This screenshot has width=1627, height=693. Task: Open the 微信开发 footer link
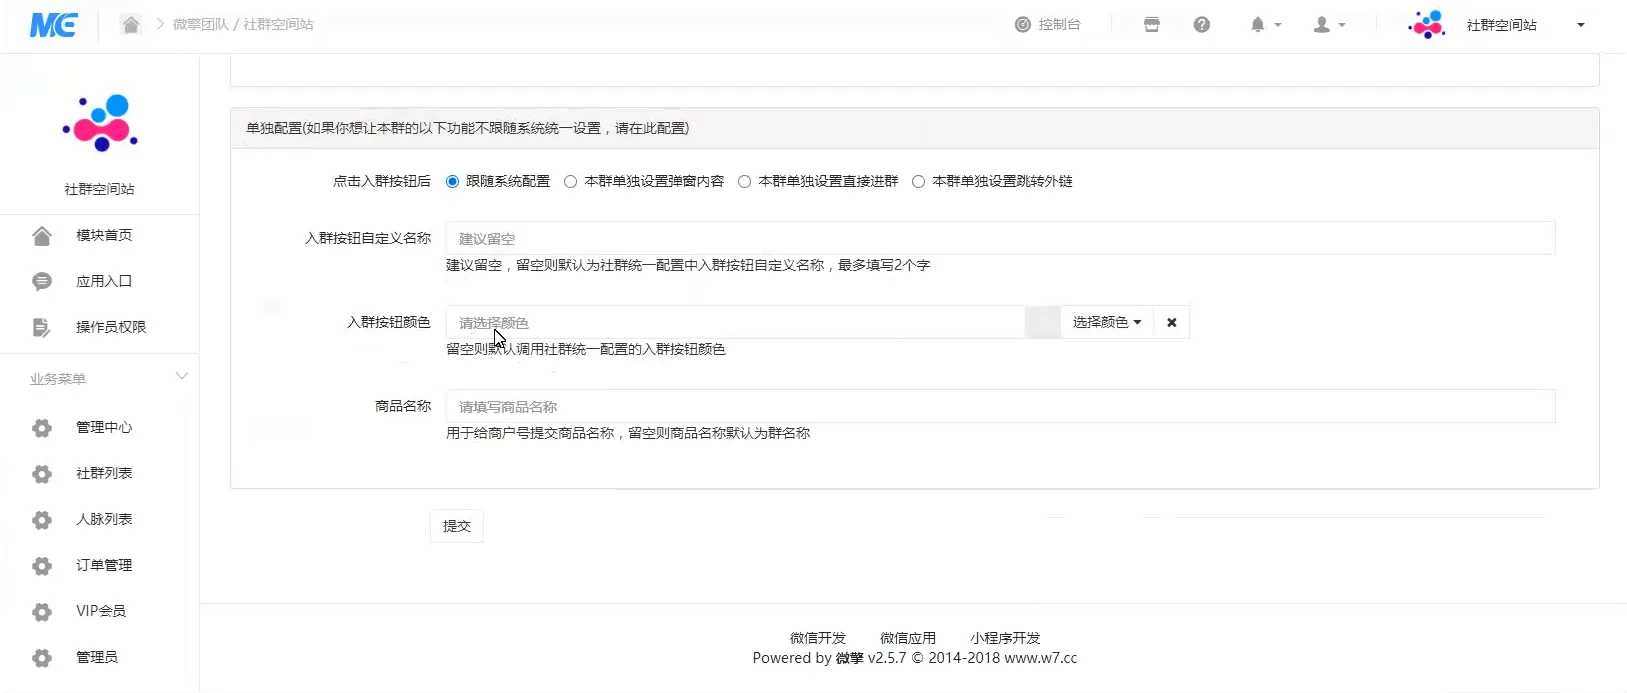point(818,638)
